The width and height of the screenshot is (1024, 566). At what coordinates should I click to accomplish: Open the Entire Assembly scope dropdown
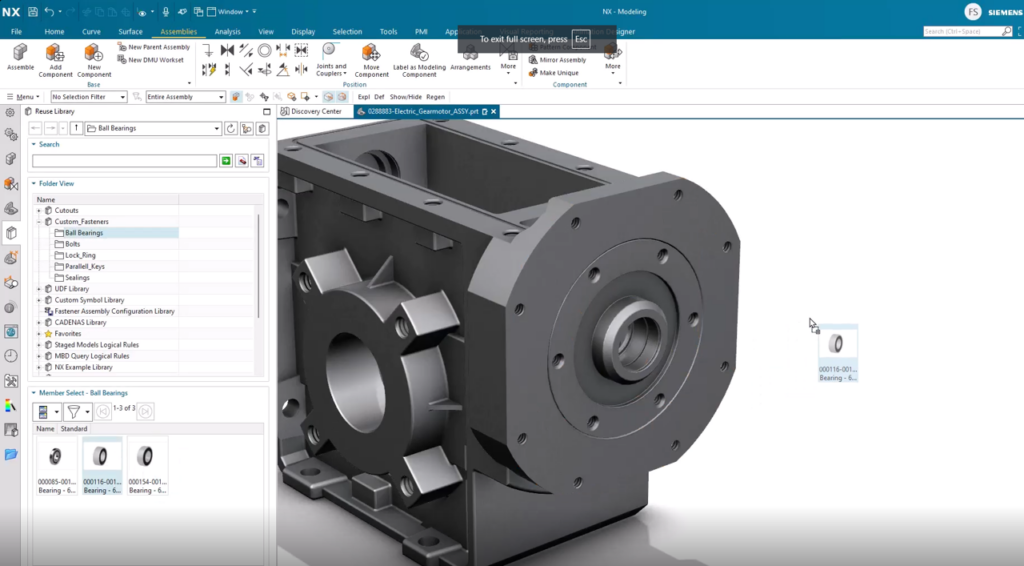(x=185, y=97)
